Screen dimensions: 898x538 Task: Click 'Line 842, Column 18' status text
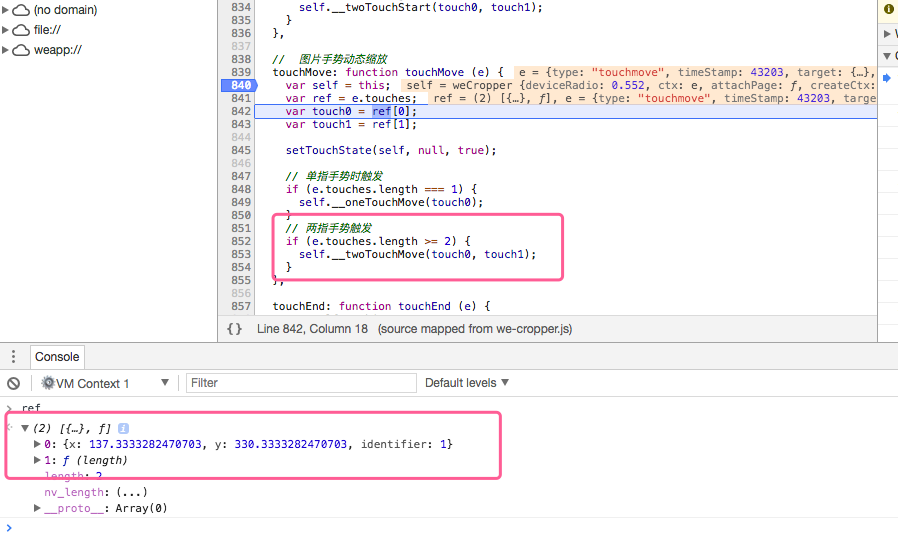(x=312, y=329)
